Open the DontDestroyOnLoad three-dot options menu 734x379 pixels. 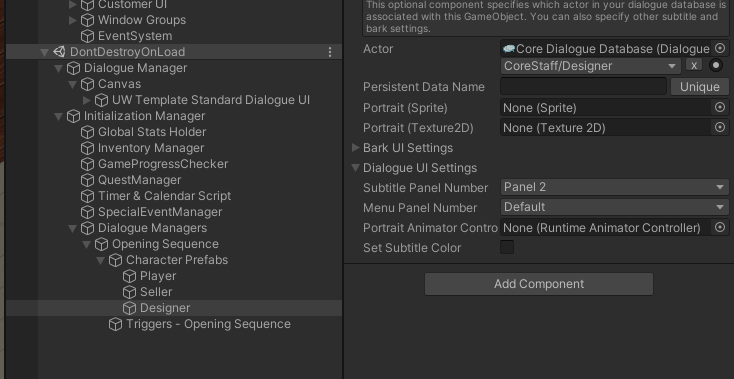pos(330,52)
